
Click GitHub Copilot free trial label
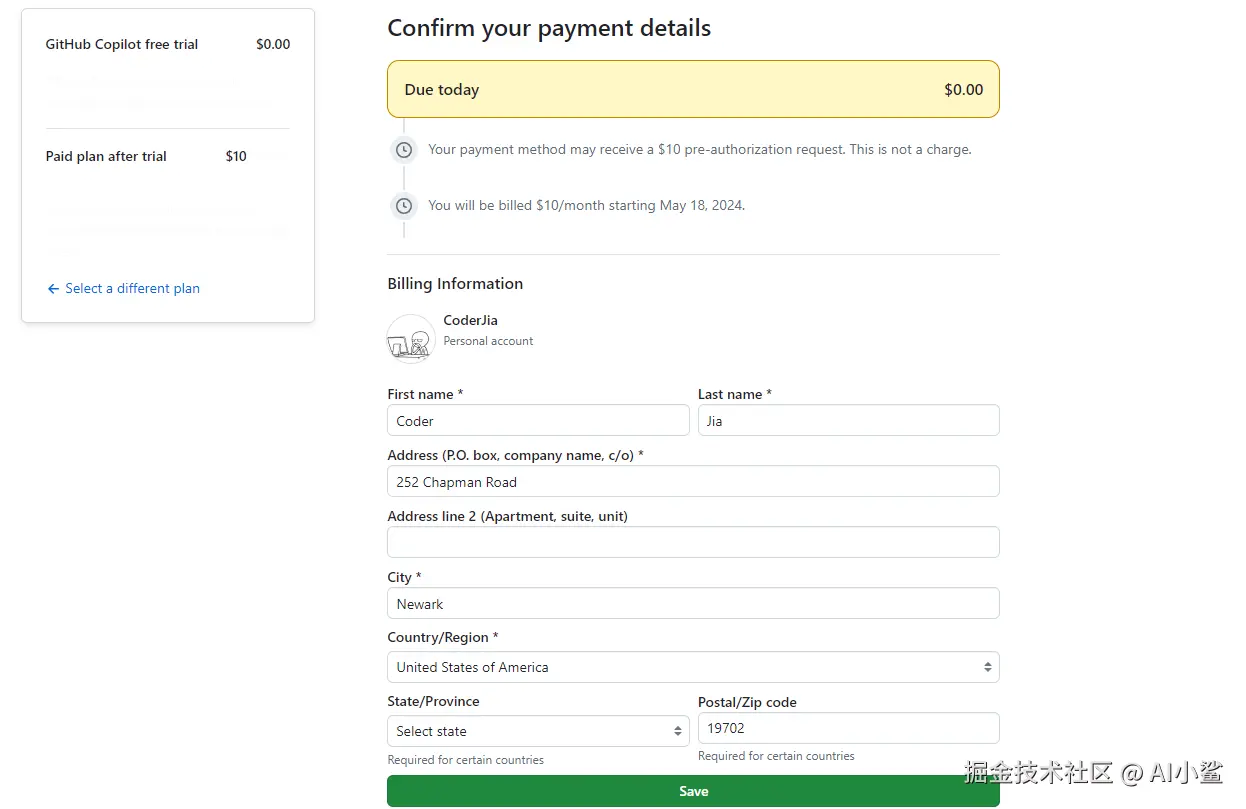(122, 45)
